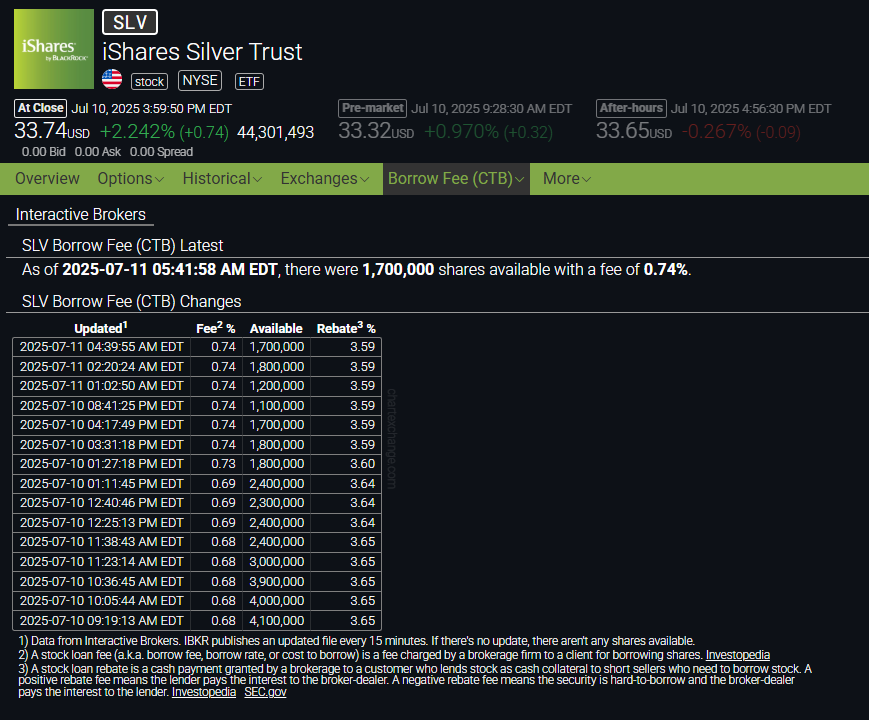
Task: Click the '2025-07-11 02:20:24 AM EDT' timestamp
Action: tap(101, 367)
